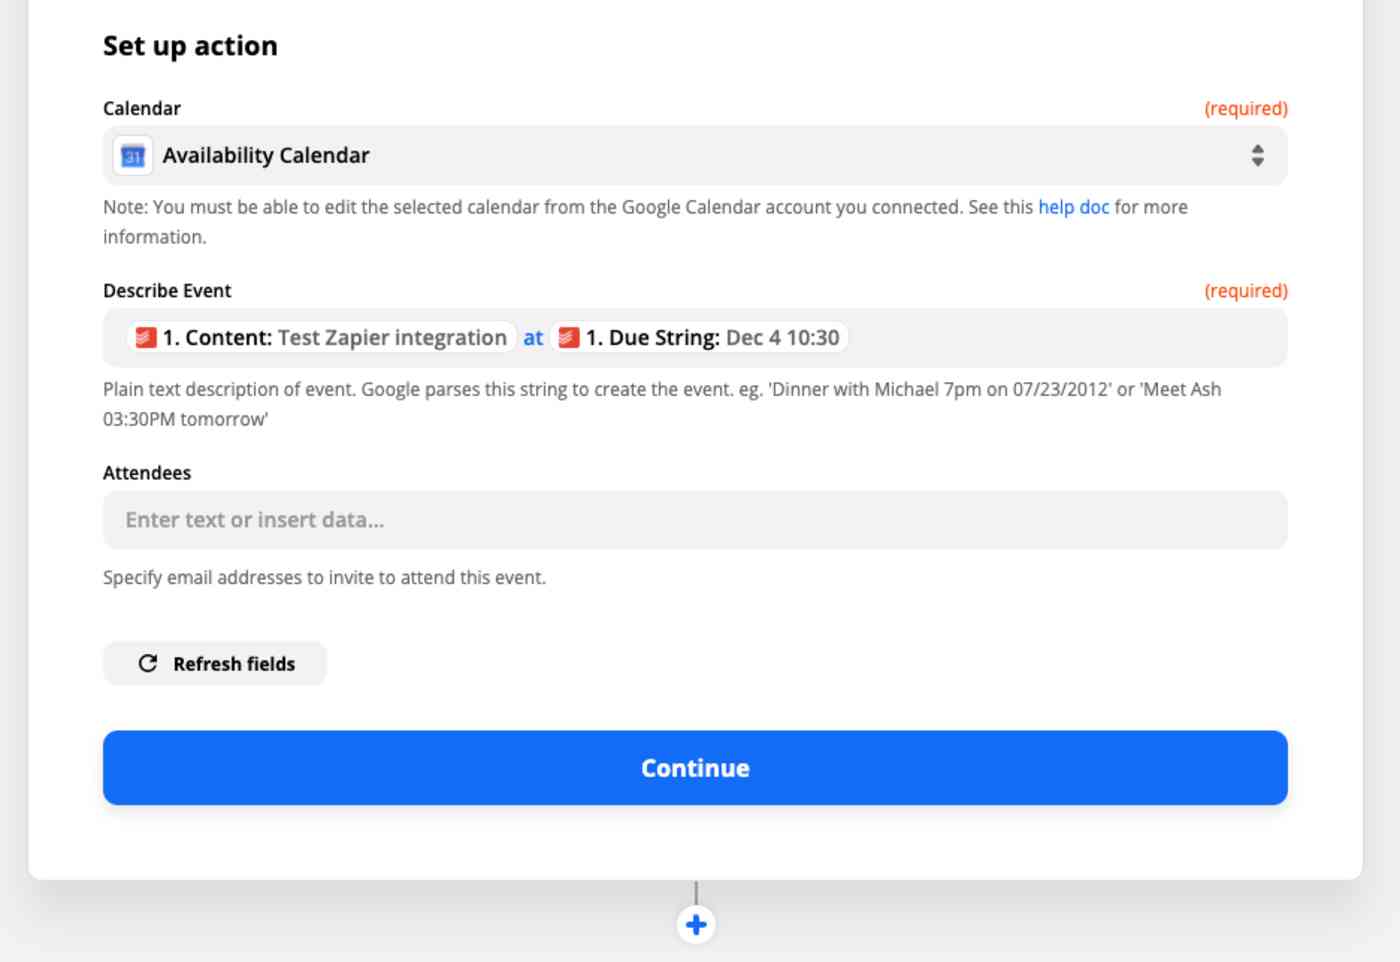Click the Set up action heading
1400x962 pixels.
tap(190, 46)
